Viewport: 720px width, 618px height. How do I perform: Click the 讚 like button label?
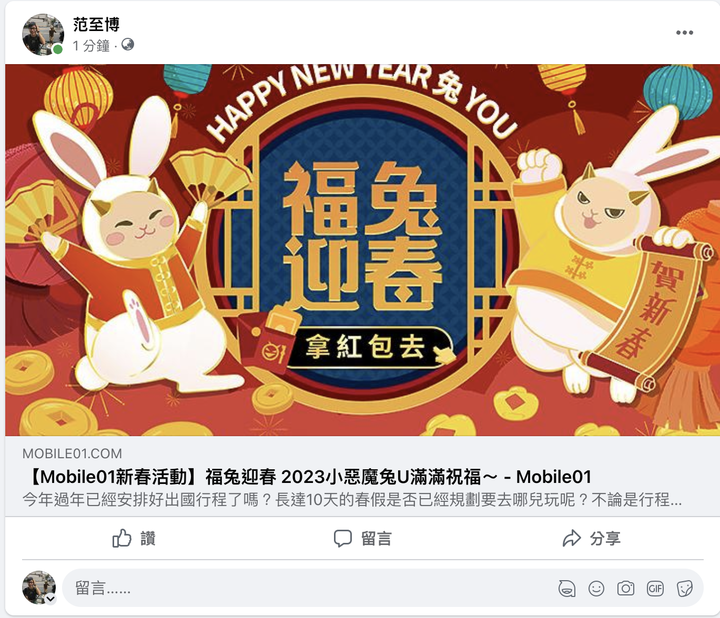coord(148,538)
